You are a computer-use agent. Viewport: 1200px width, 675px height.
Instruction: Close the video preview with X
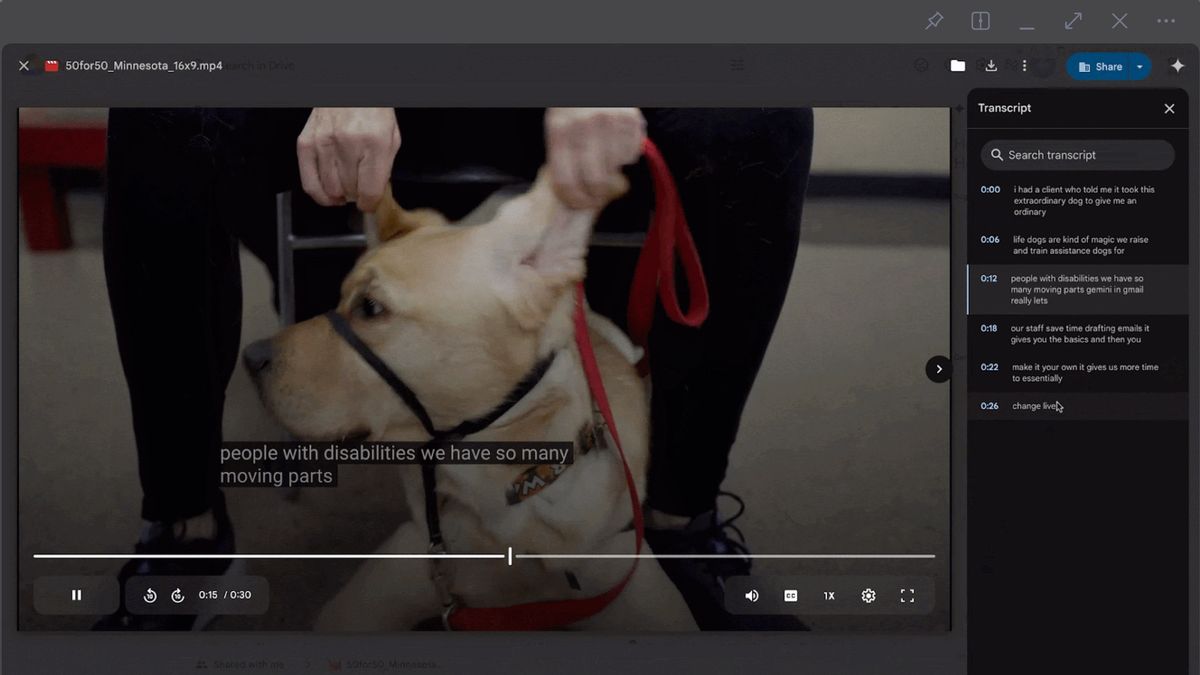(x=24, y=66)
